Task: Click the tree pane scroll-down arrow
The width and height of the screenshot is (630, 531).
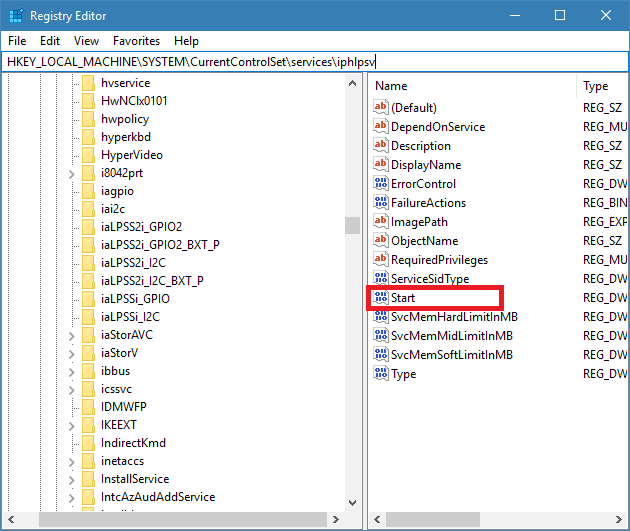Action: coord(352,502)
